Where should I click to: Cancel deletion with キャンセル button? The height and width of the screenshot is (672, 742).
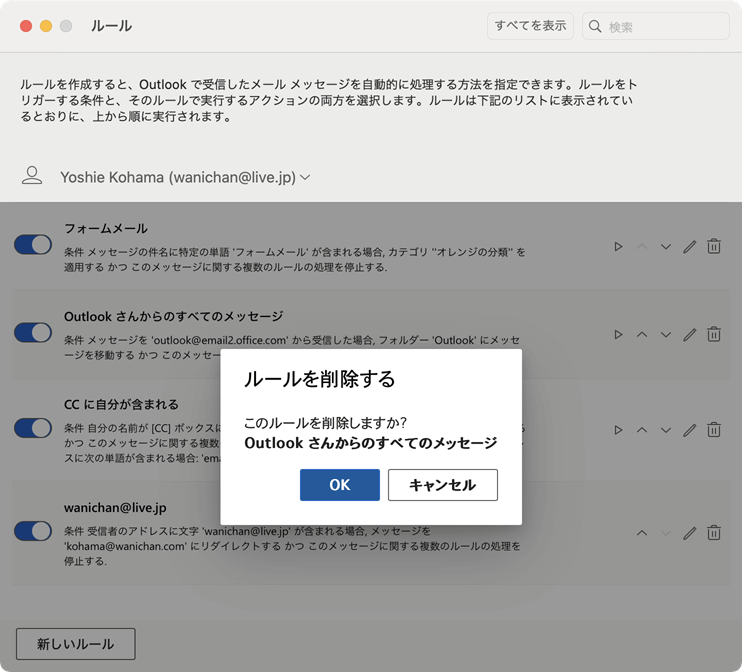(x=442, y=485)
